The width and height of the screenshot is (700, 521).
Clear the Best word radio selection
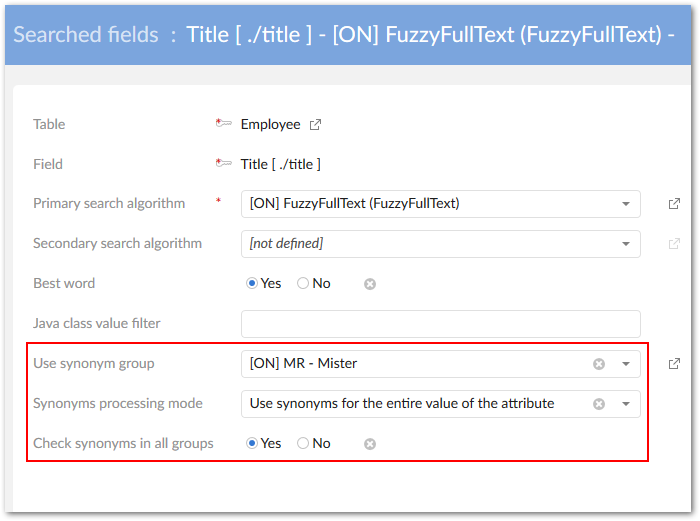370,284
